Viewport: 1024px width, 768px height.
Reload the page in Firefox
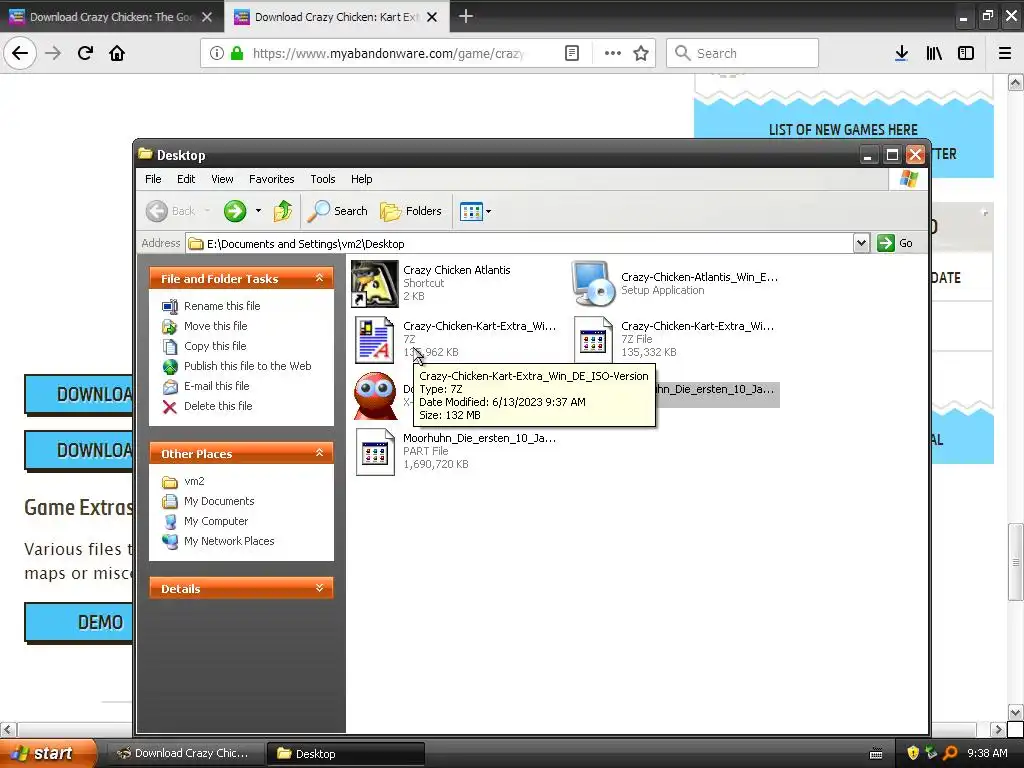tap(85, 53)
